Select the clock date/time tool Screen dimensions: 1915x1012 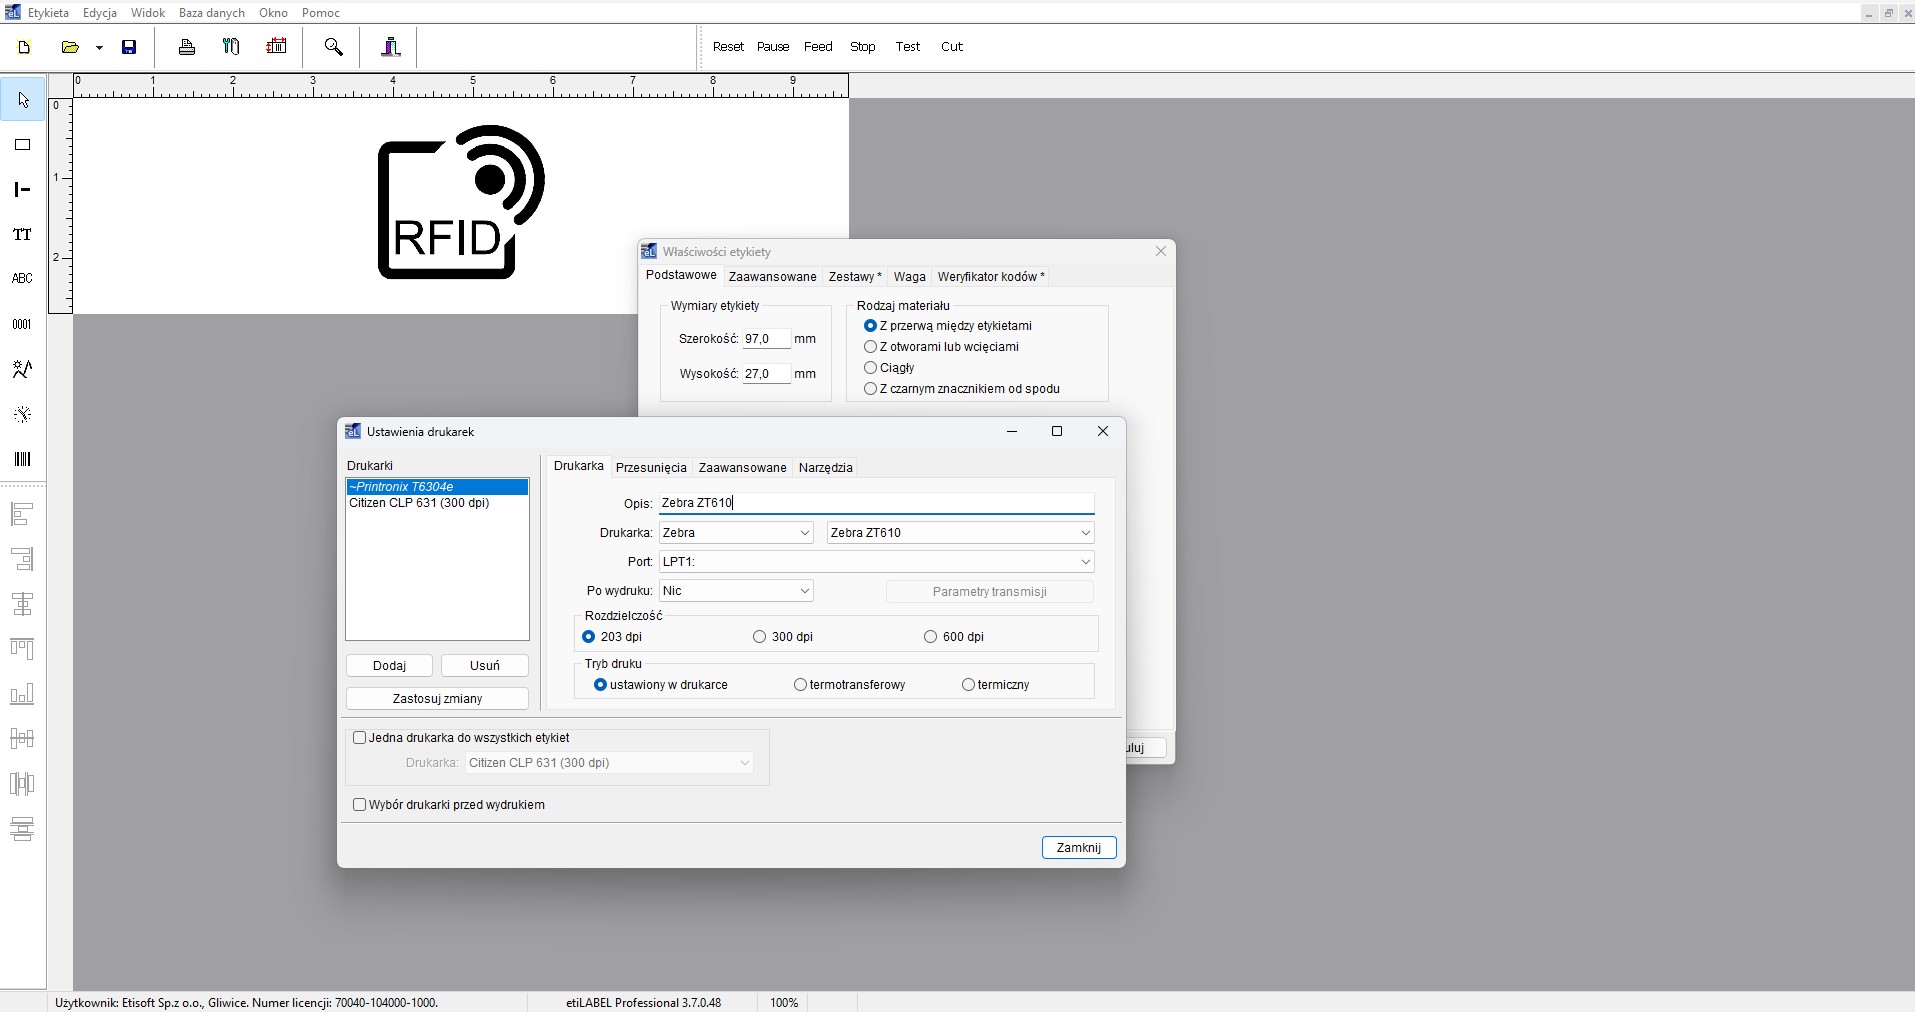(x=22, y=414)
